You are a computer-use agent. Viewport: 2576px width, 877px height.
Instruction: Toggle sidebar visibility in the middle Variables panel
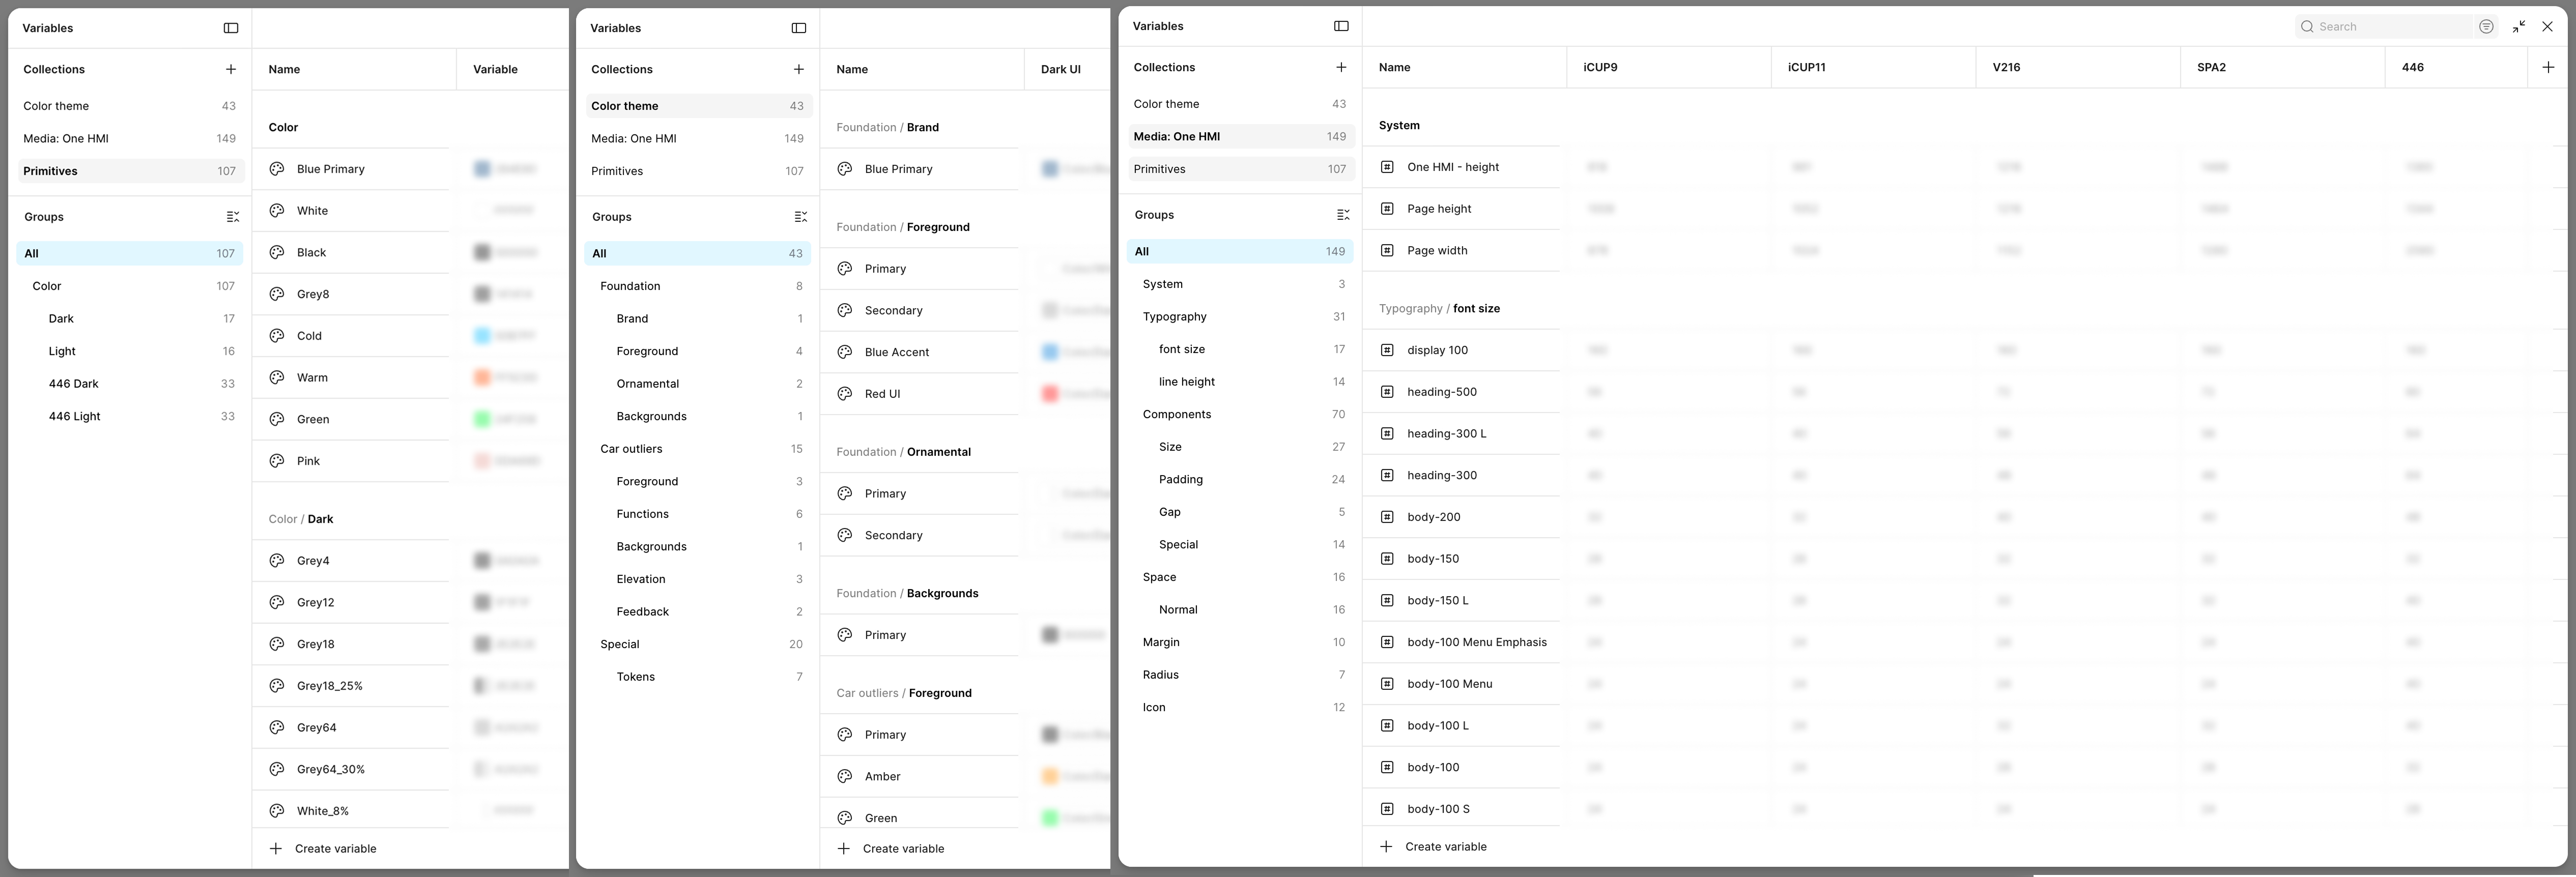pos(799,28)
